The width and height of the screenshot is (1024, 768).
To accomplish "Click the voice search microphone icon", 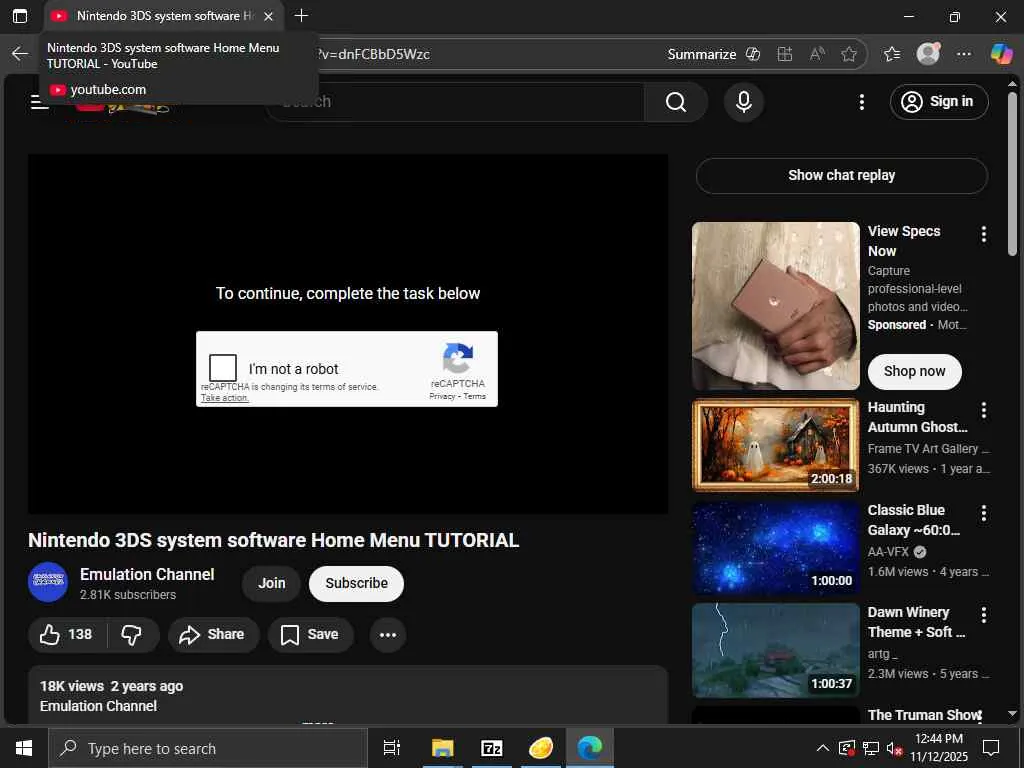I will coord(744,102).
